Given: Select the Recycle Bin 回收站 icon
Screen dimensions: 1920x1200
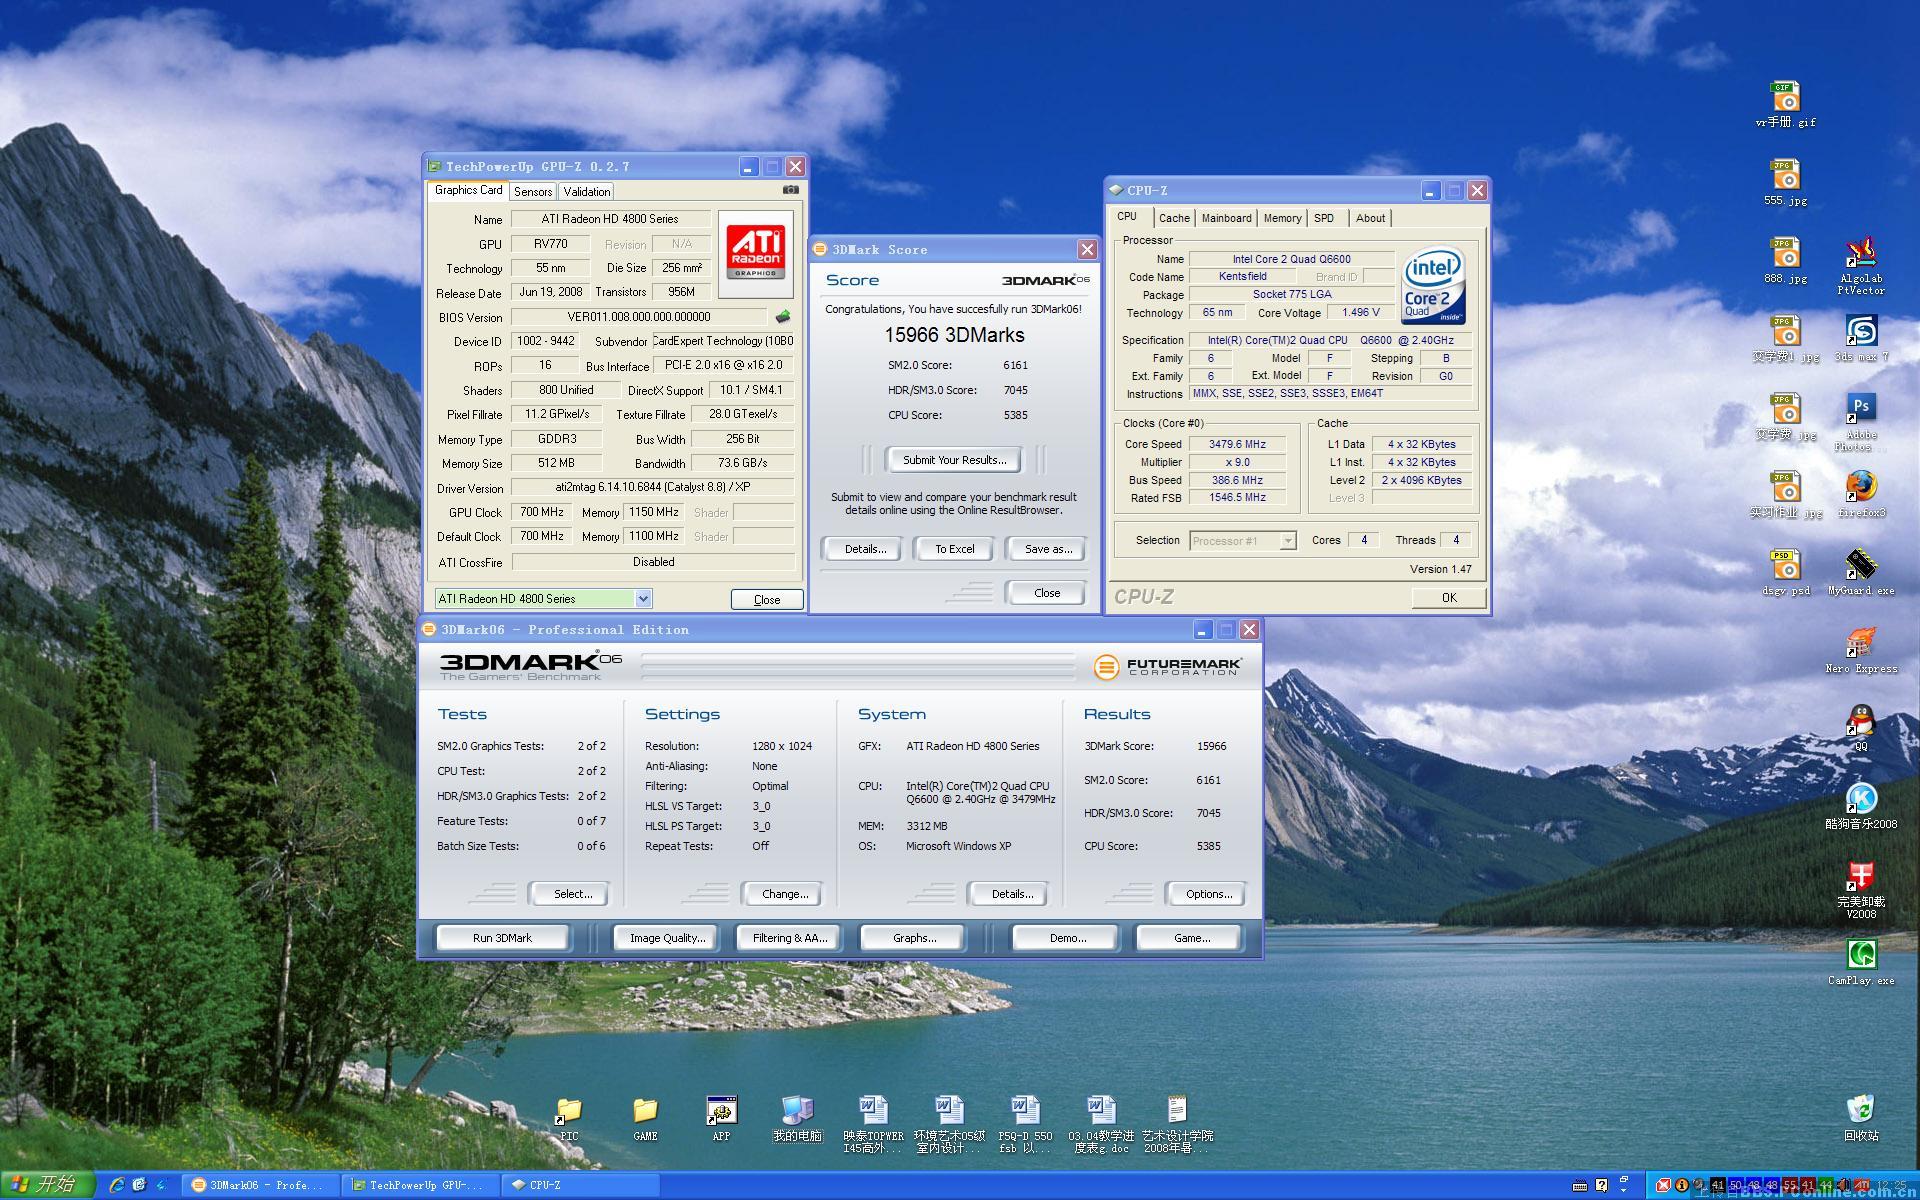Looking at the screenshot, I should pyautogui.click(x=1860, y=1119).
